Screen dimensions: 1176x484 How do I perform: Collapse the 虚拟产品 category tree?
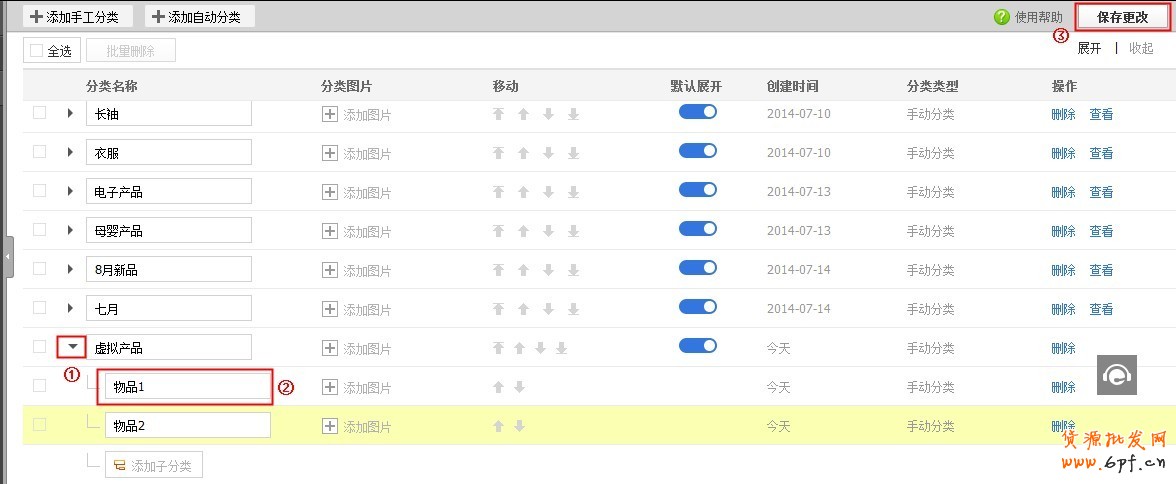point(72,348)
